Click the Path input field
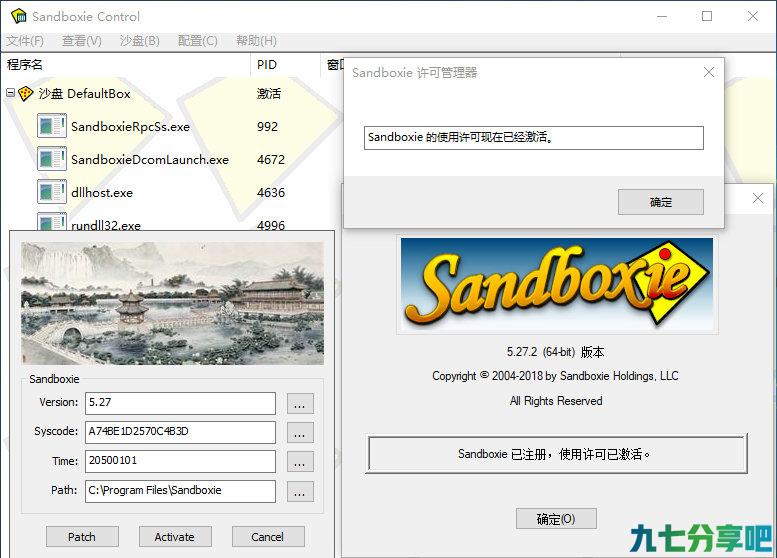 tap(180, 491)
